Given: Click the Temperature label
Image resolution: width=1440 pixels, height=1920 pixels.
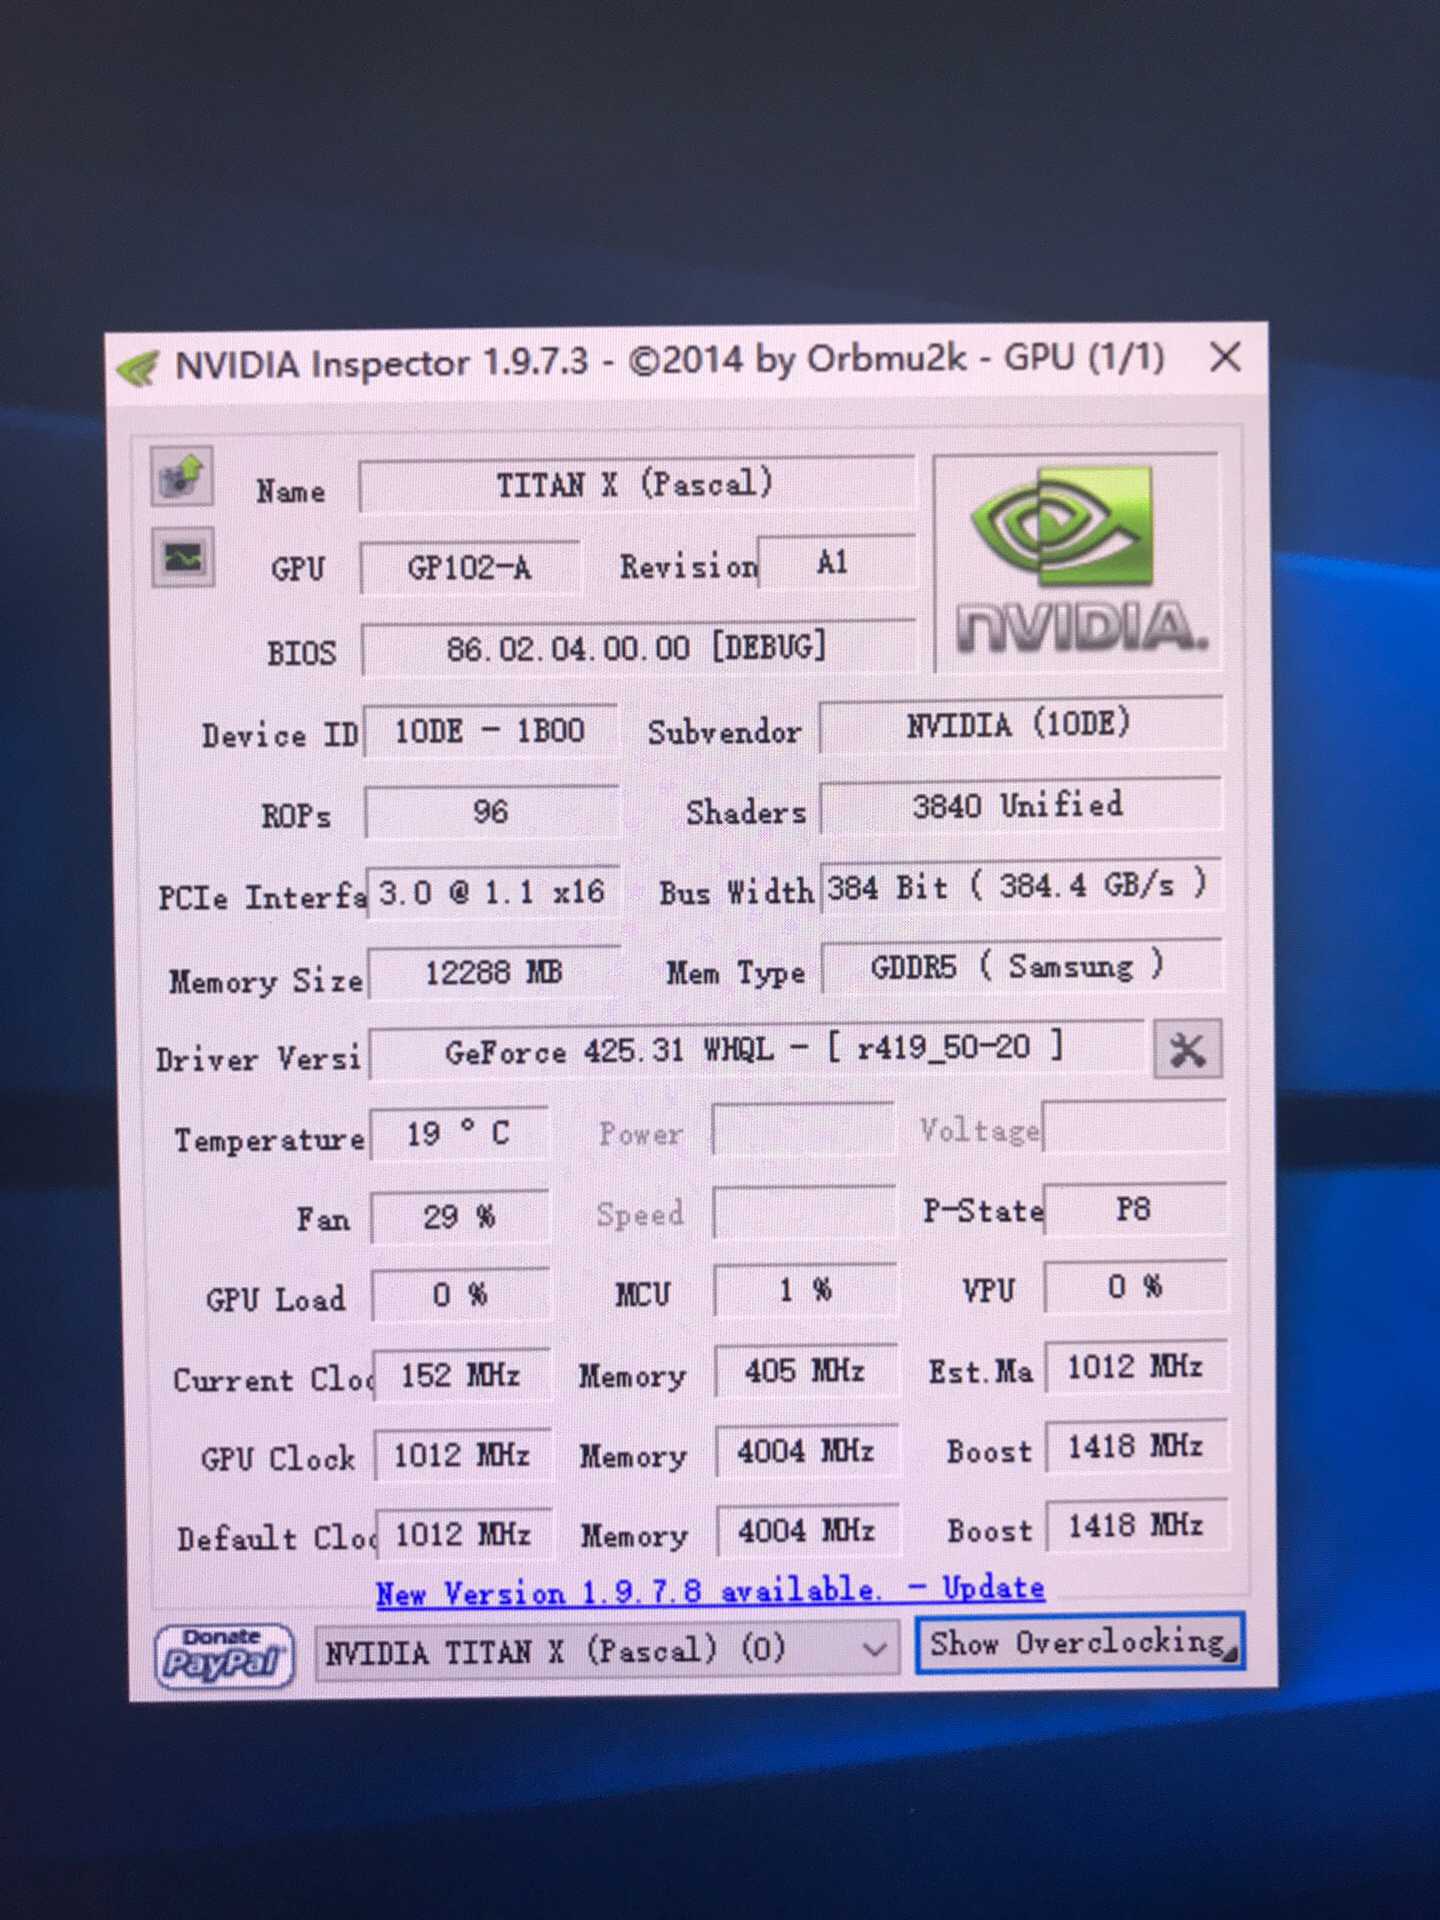Looking at the screenshot, I should [269, 1140].
